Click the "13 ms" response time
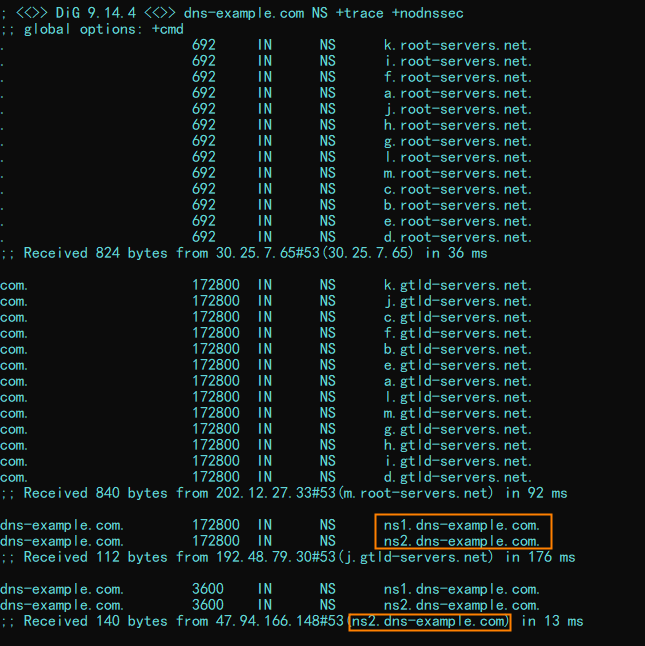 click(563, 621)
